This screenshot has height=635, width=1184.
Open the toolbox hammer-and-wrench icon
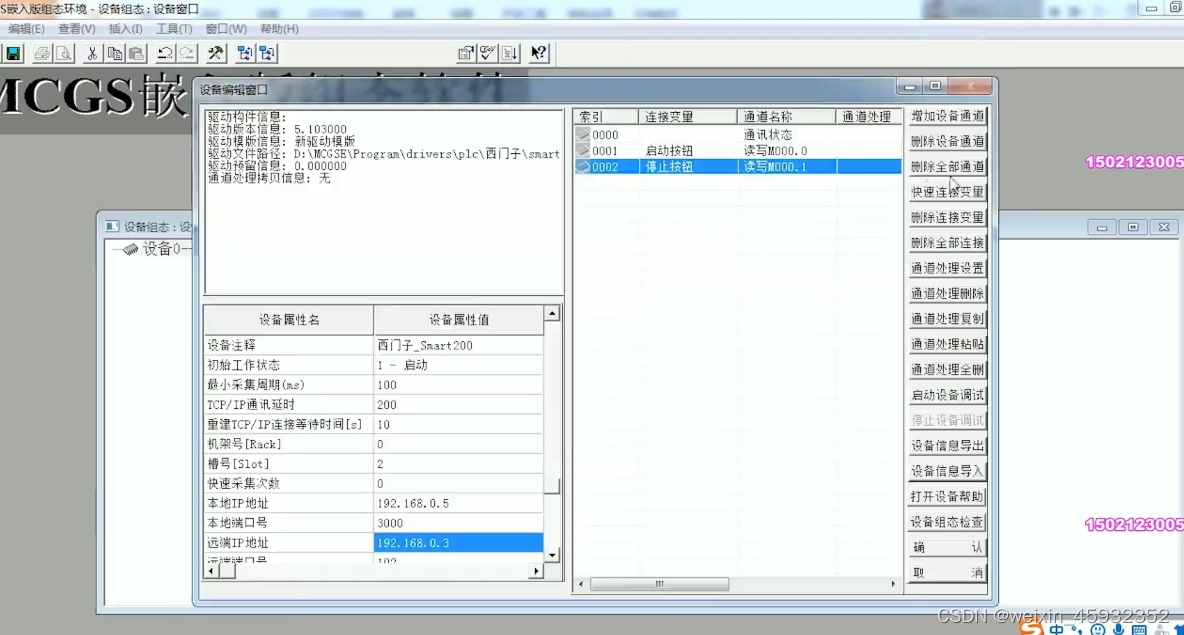pos(216,53)
